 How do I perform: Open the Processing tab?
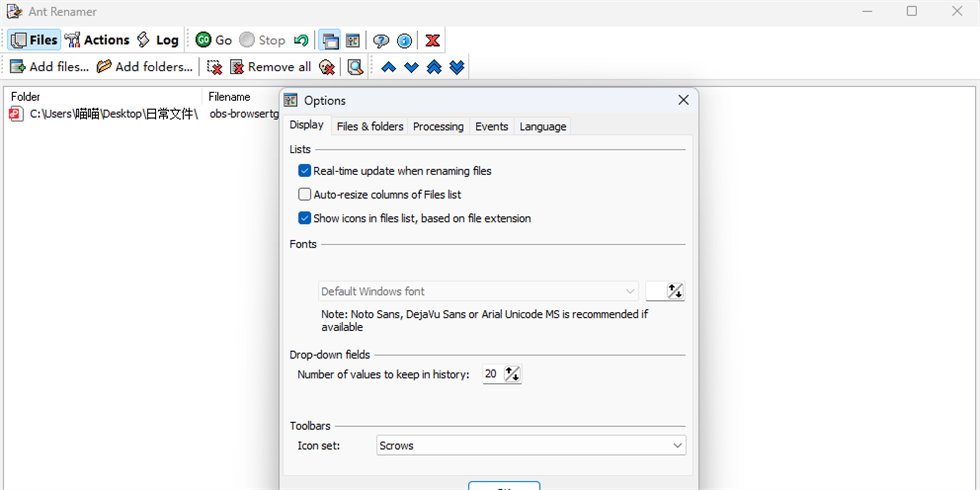pos(438,126)
